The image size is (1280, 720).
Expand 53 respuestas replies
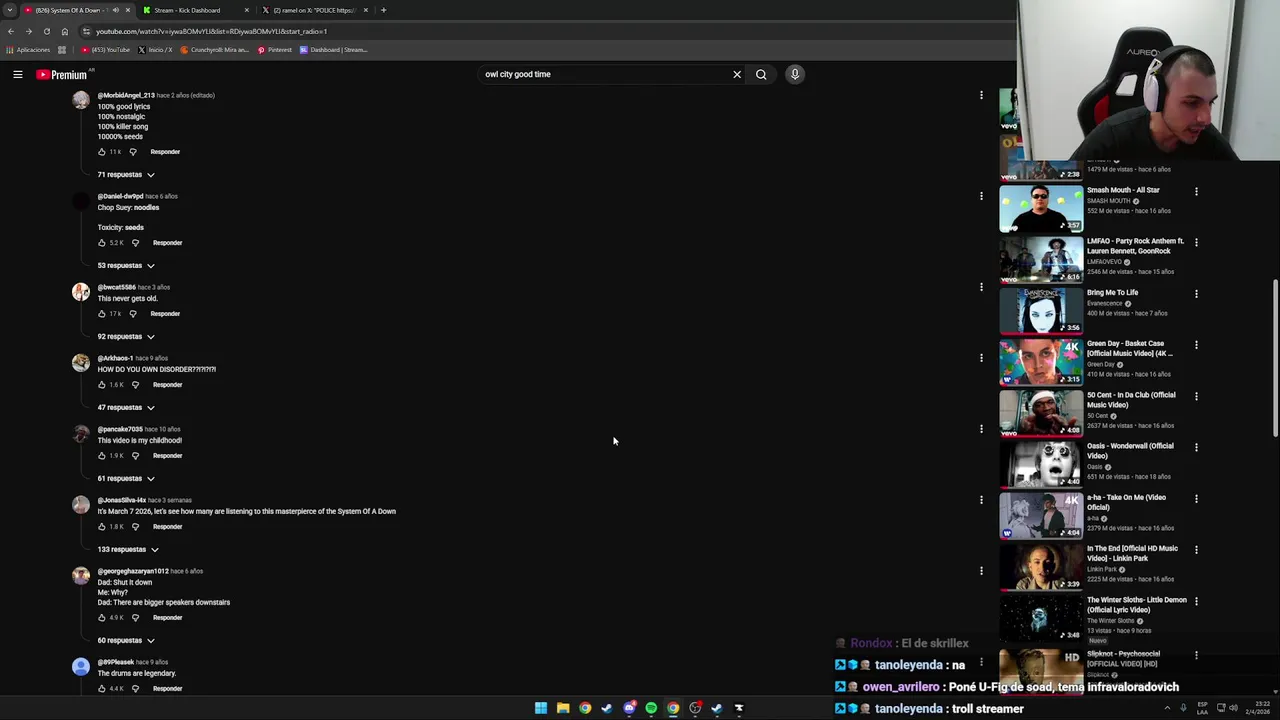[x=126, y=266]
